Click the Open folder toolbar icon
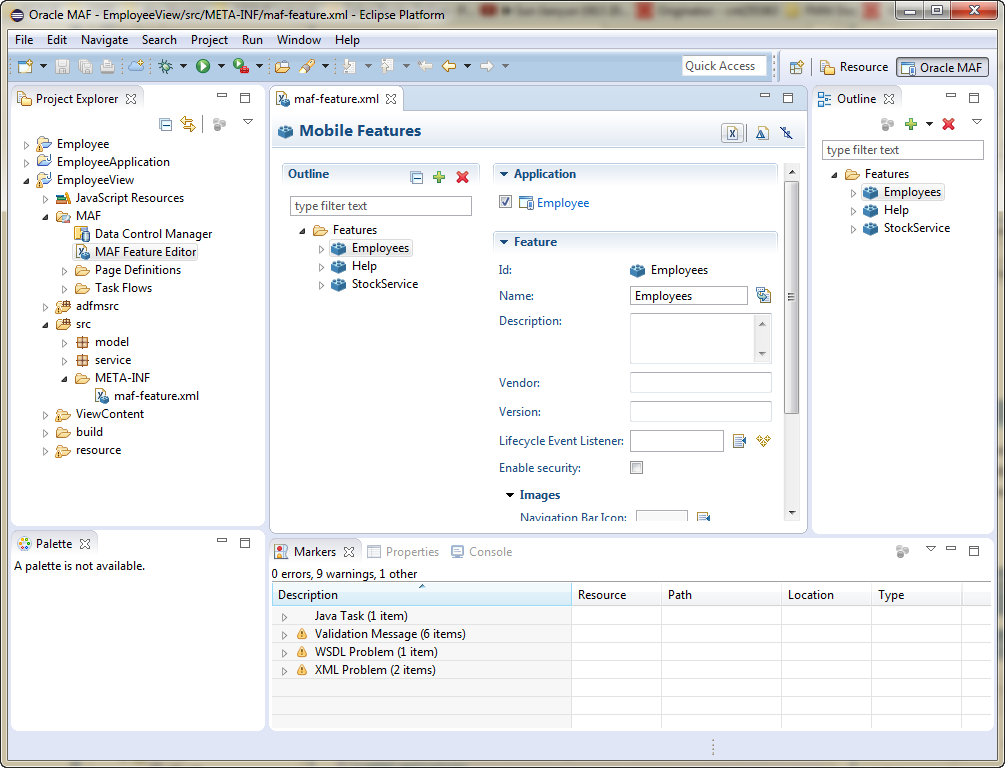The image size is (1005, 768). (x=282, y=66)
